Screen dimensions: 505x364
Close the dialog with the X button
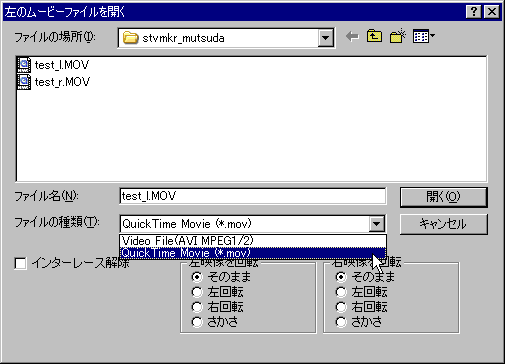click(492, 12)
